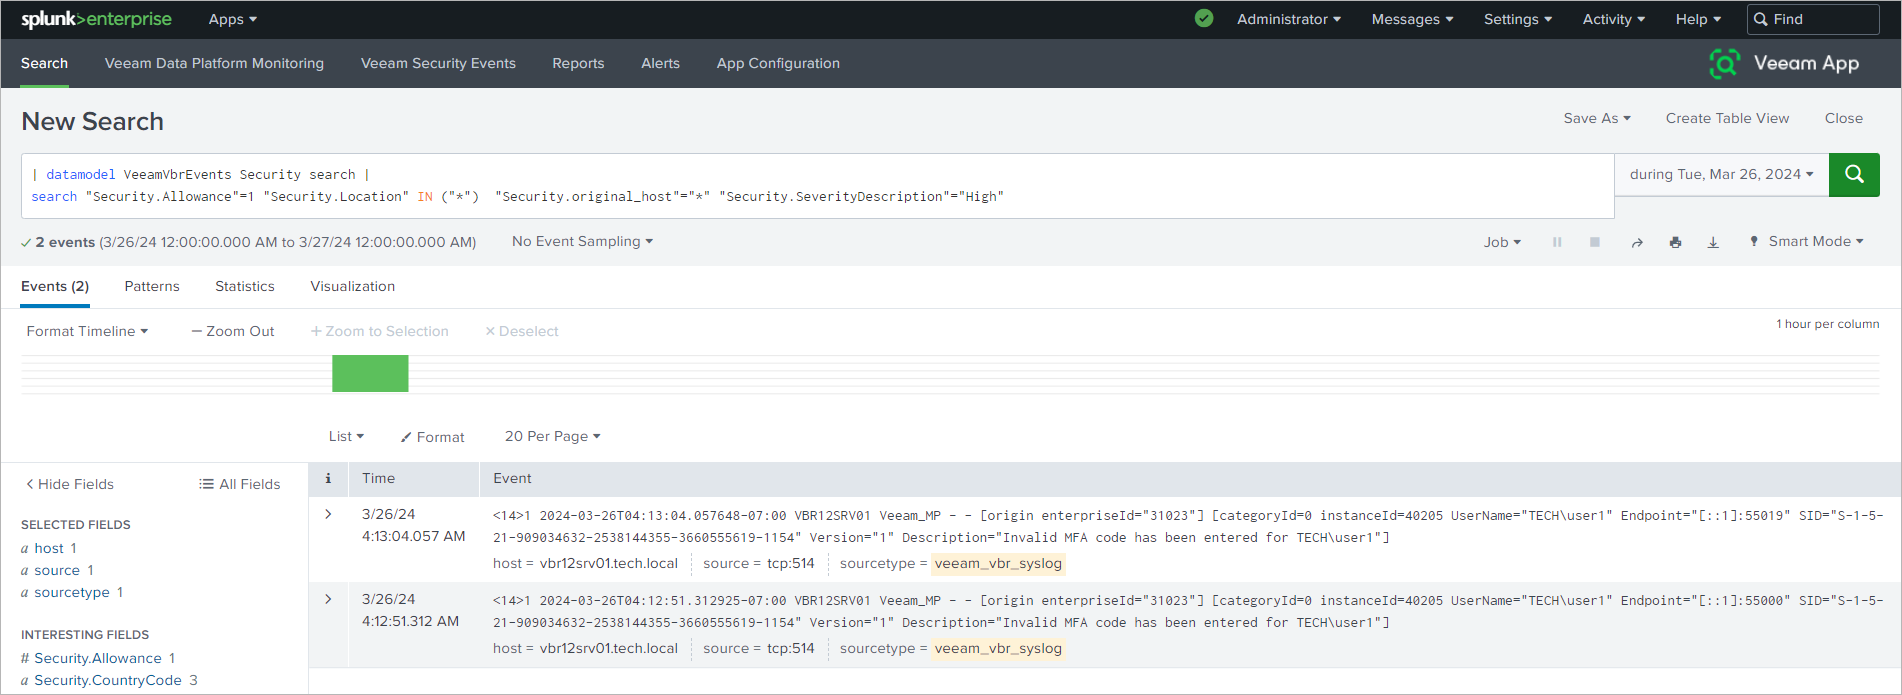Click the pause job icon
Viewport: 1902px width, 695px height.
coord(1557,242)
